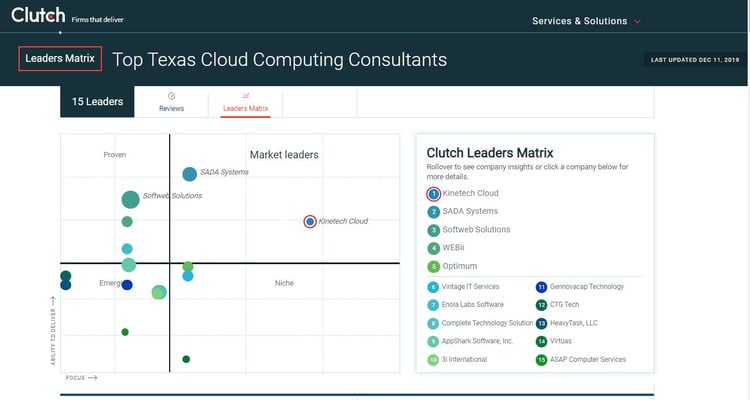Screen dimensions: 750x400
Task: Click the Niche quadrant label
Action: coord(284,283)
